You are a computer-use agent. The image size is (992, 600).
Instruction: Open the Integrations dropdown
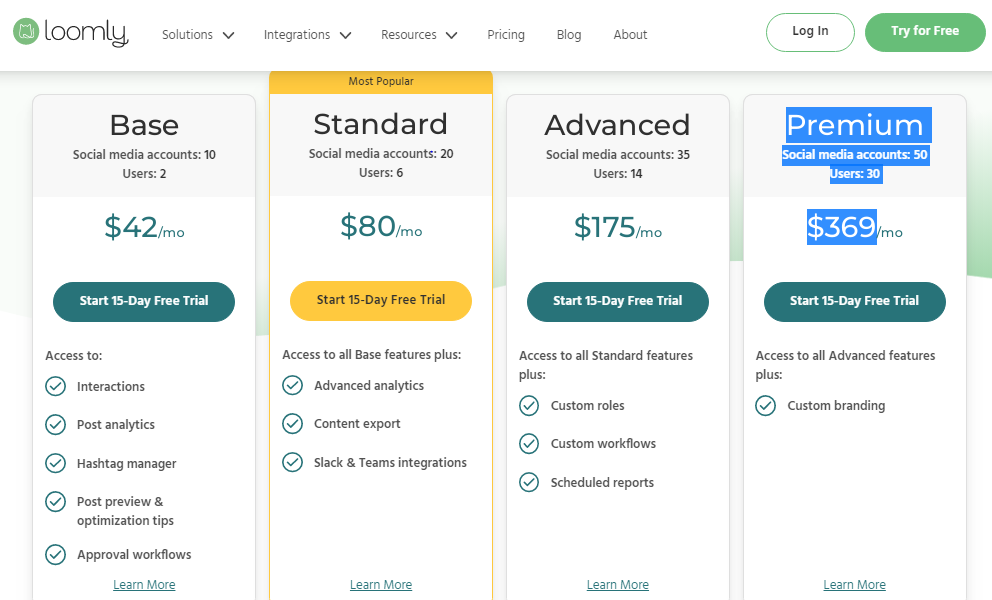[x=307, y=34]
